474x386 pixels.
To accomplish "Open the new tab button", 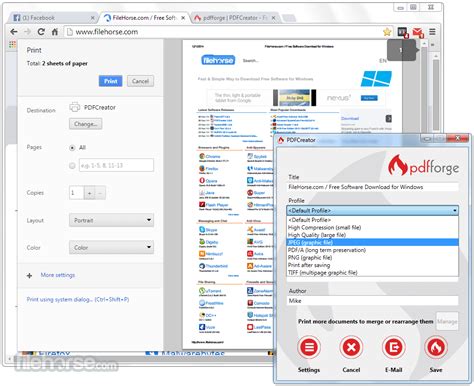I will (x=288, y=18).
